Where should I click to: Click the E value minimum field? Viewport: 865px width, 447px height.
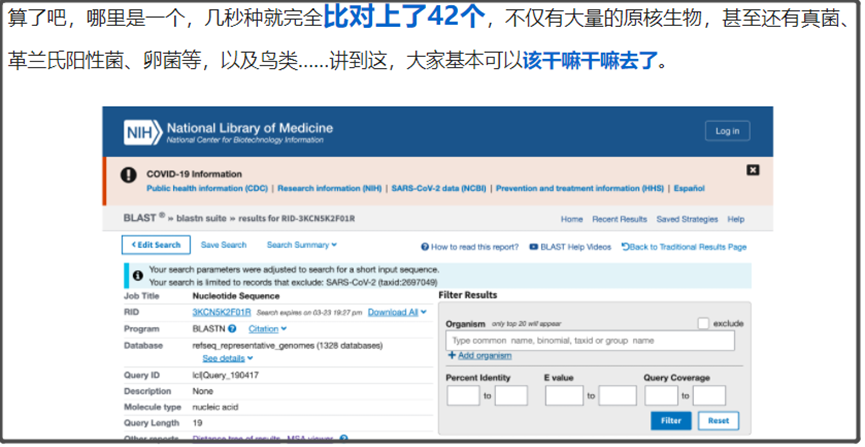tap(564, 396)
